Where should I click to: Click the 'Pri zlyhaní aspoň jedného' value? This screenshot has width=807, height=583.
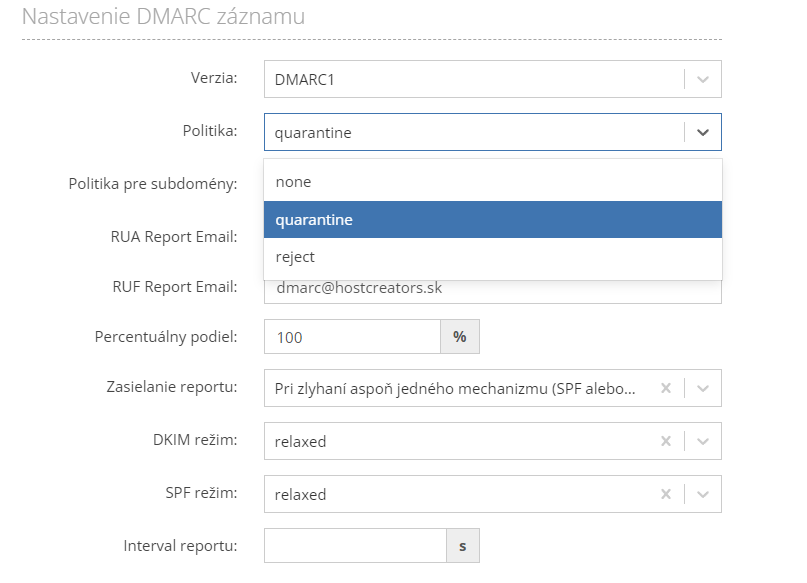pyautogui.click(x=454, y=389)
